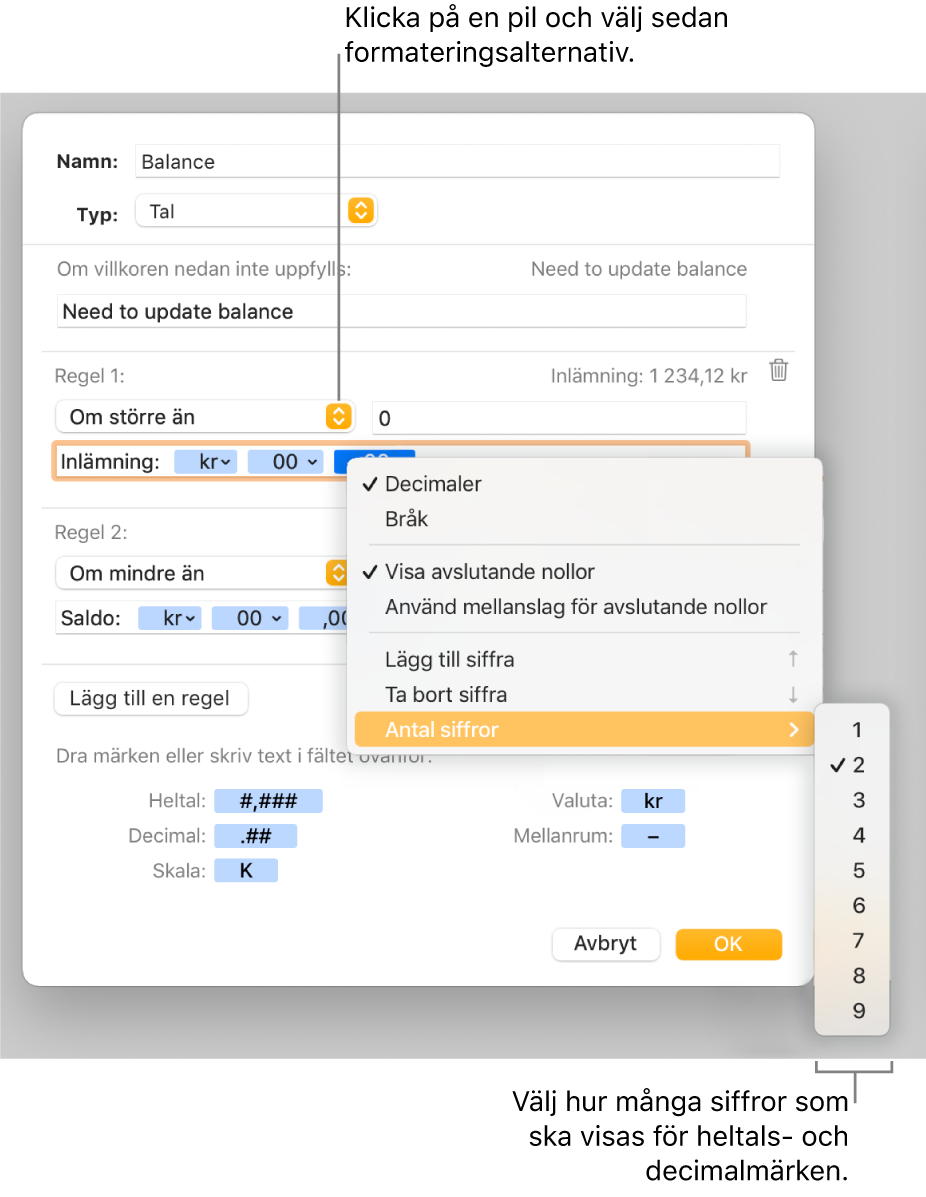Image resolution: width=926 pixels, height=1197 pixels.
Task: Choose Ta bort siffra menu item
Action: 584,695
